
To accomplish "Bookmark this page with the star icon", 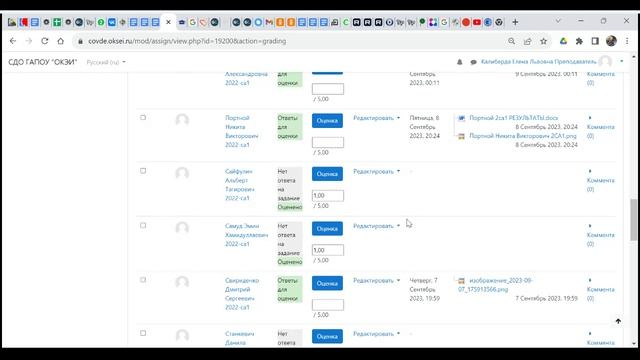I will coord(543,41).
